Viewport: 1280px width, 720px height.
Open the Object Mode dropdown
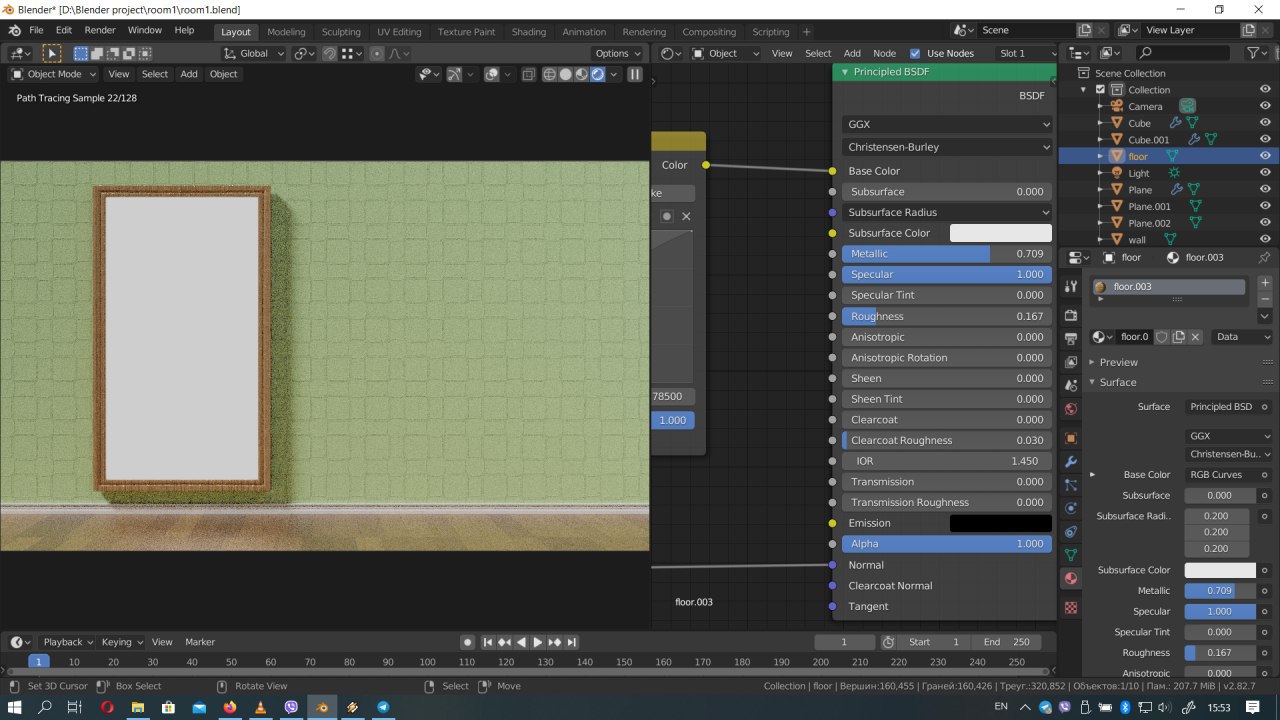click(54, 74)
